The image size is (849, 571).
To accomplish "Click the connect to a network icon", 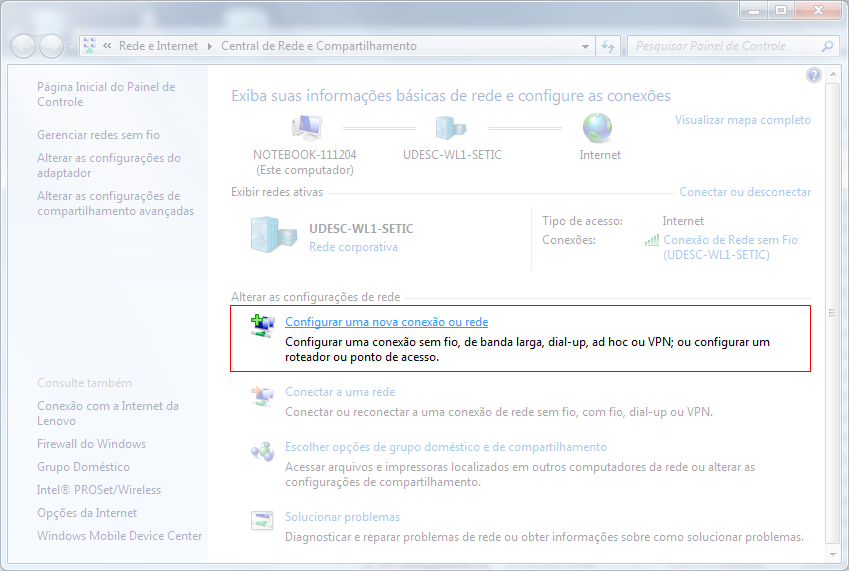I will (262, 397).
